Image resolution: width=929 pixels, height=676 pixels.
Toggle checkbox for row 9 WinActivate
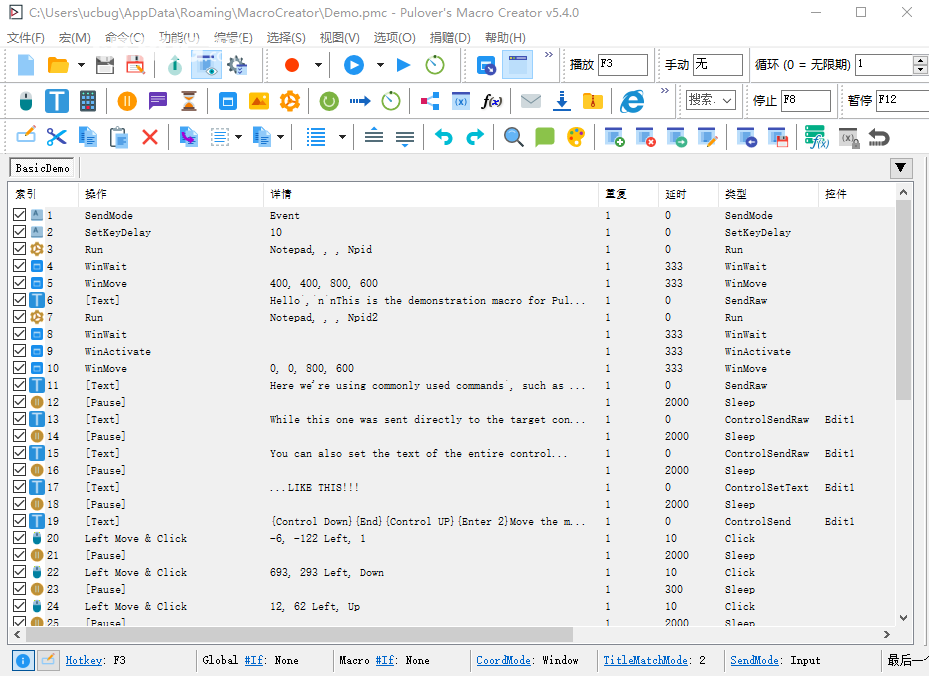20,351
